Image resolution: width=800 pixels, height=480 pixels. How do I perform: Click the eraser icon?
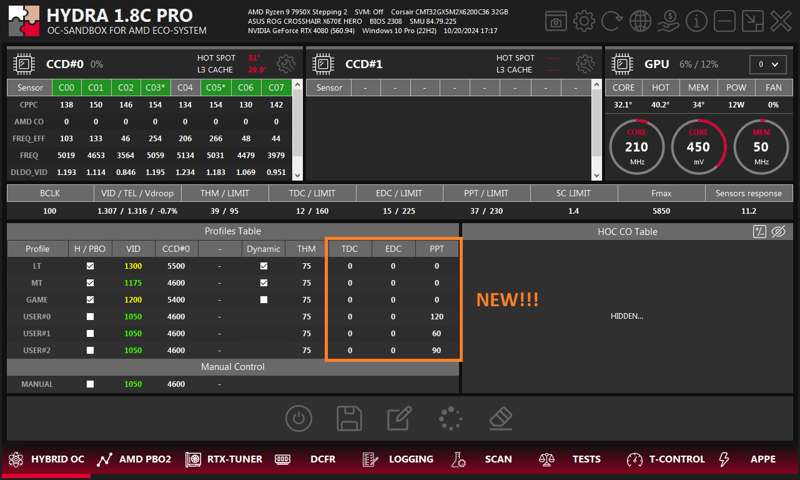pyautogui.click(x=502, y=418)
